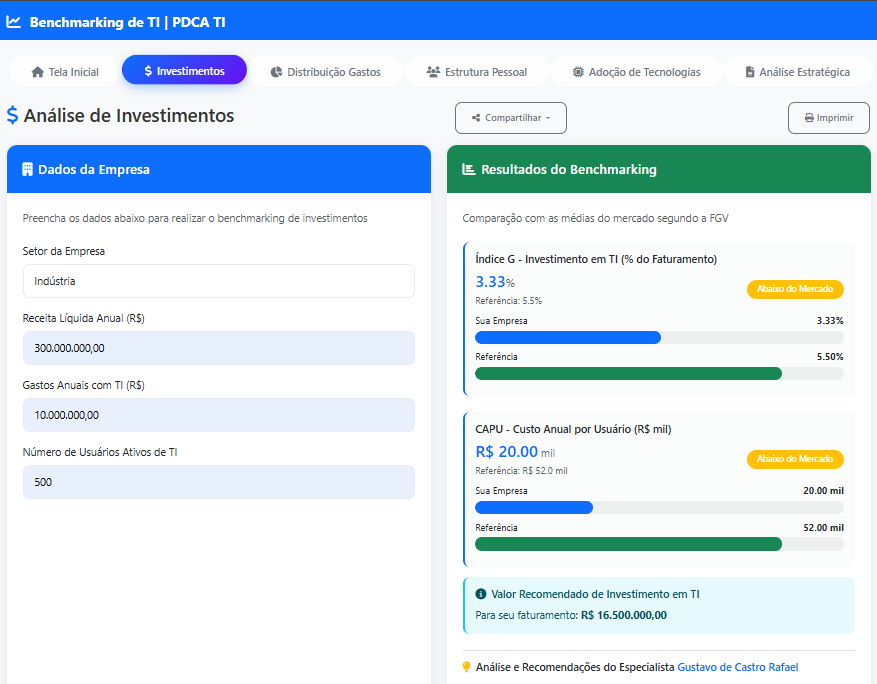This screenshot has height=684, width=877.
Task: Expand the Compartilhar caret arrow
Action: (x=548, y=119)
